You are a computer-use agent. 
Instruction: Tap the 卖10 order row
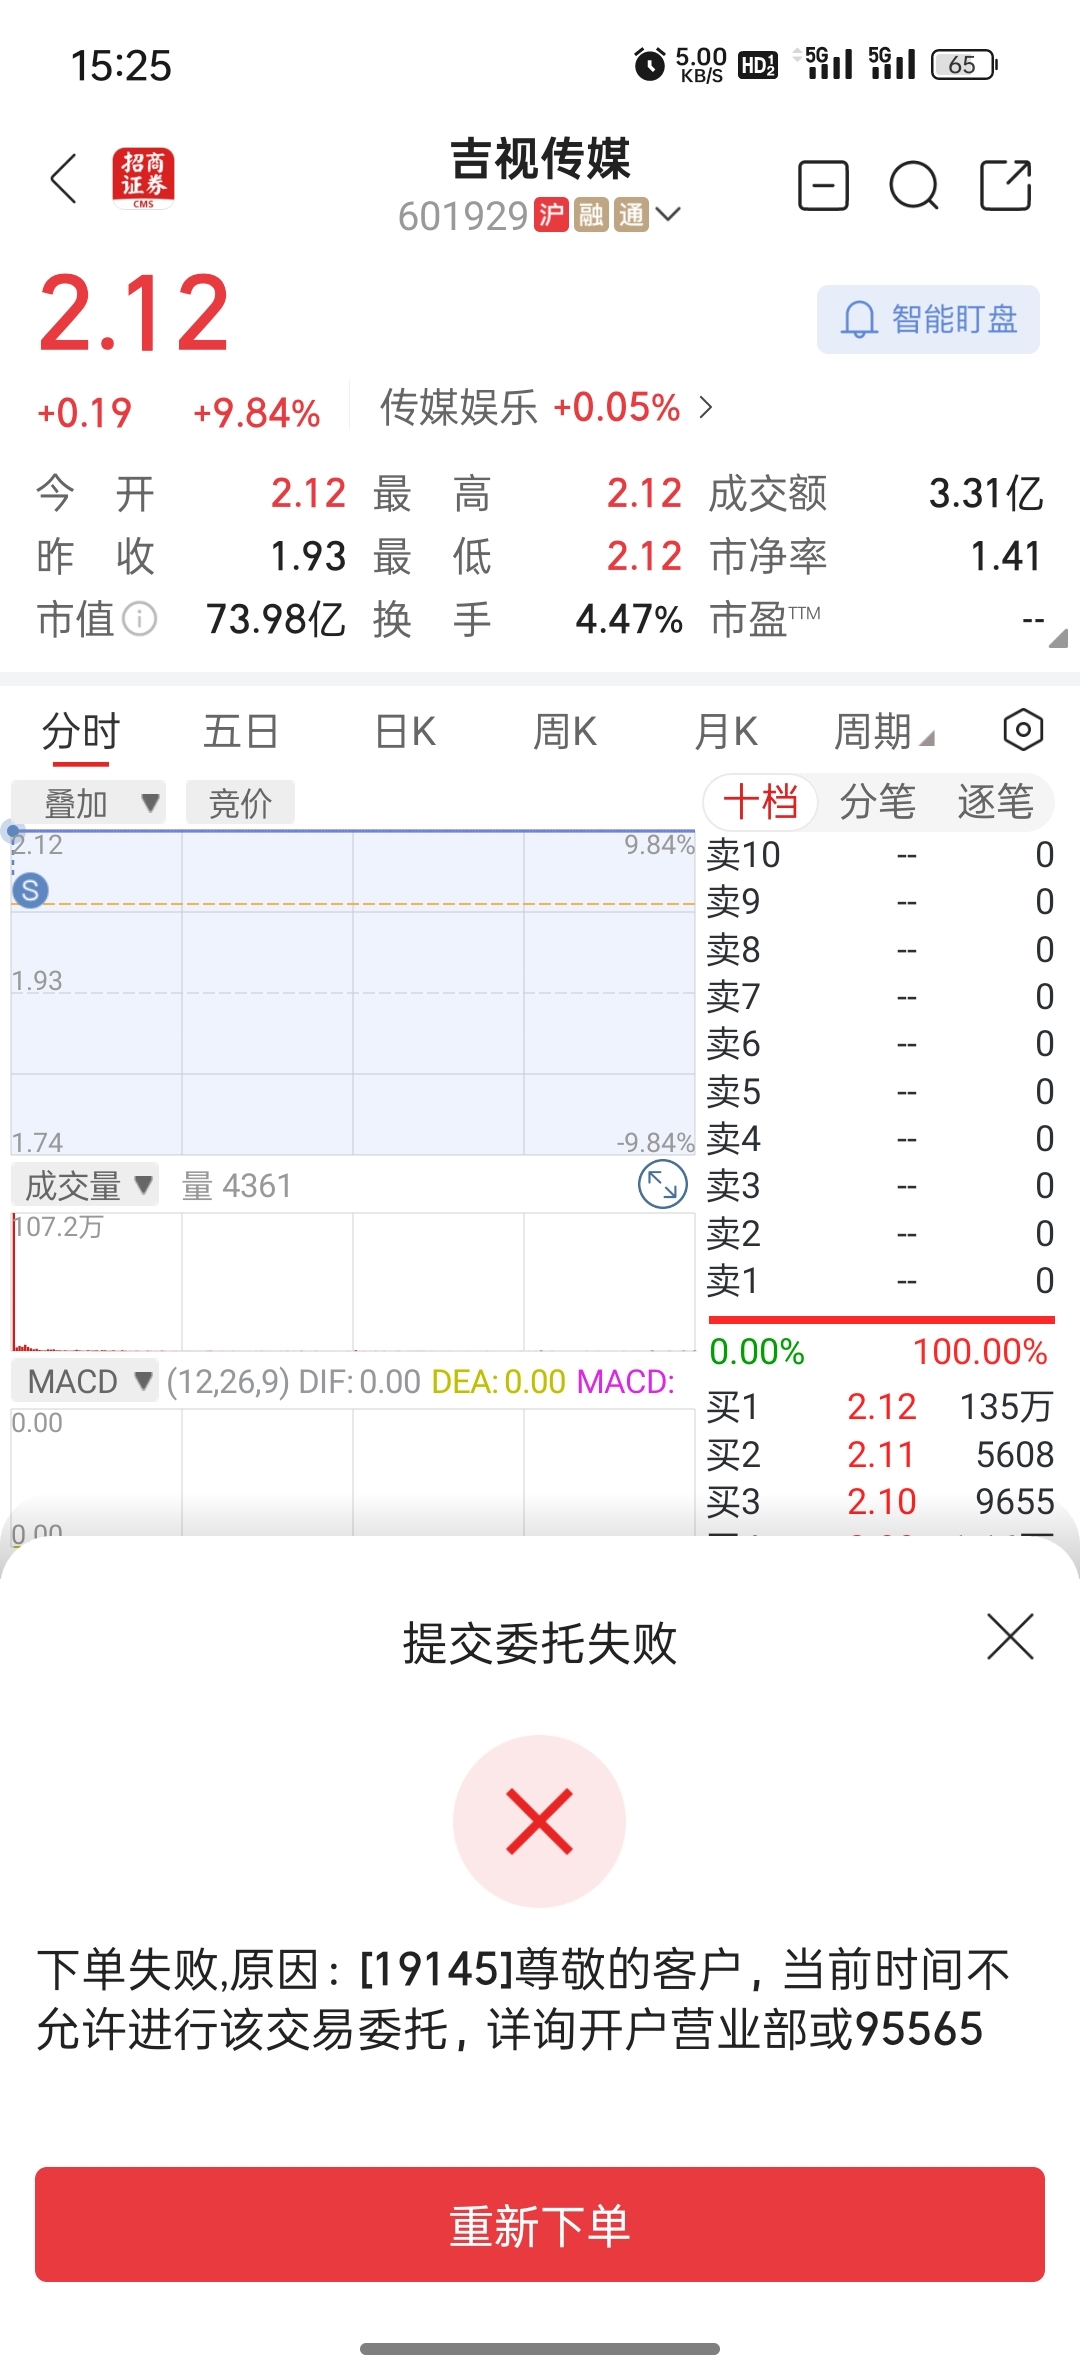click(880, 855)
